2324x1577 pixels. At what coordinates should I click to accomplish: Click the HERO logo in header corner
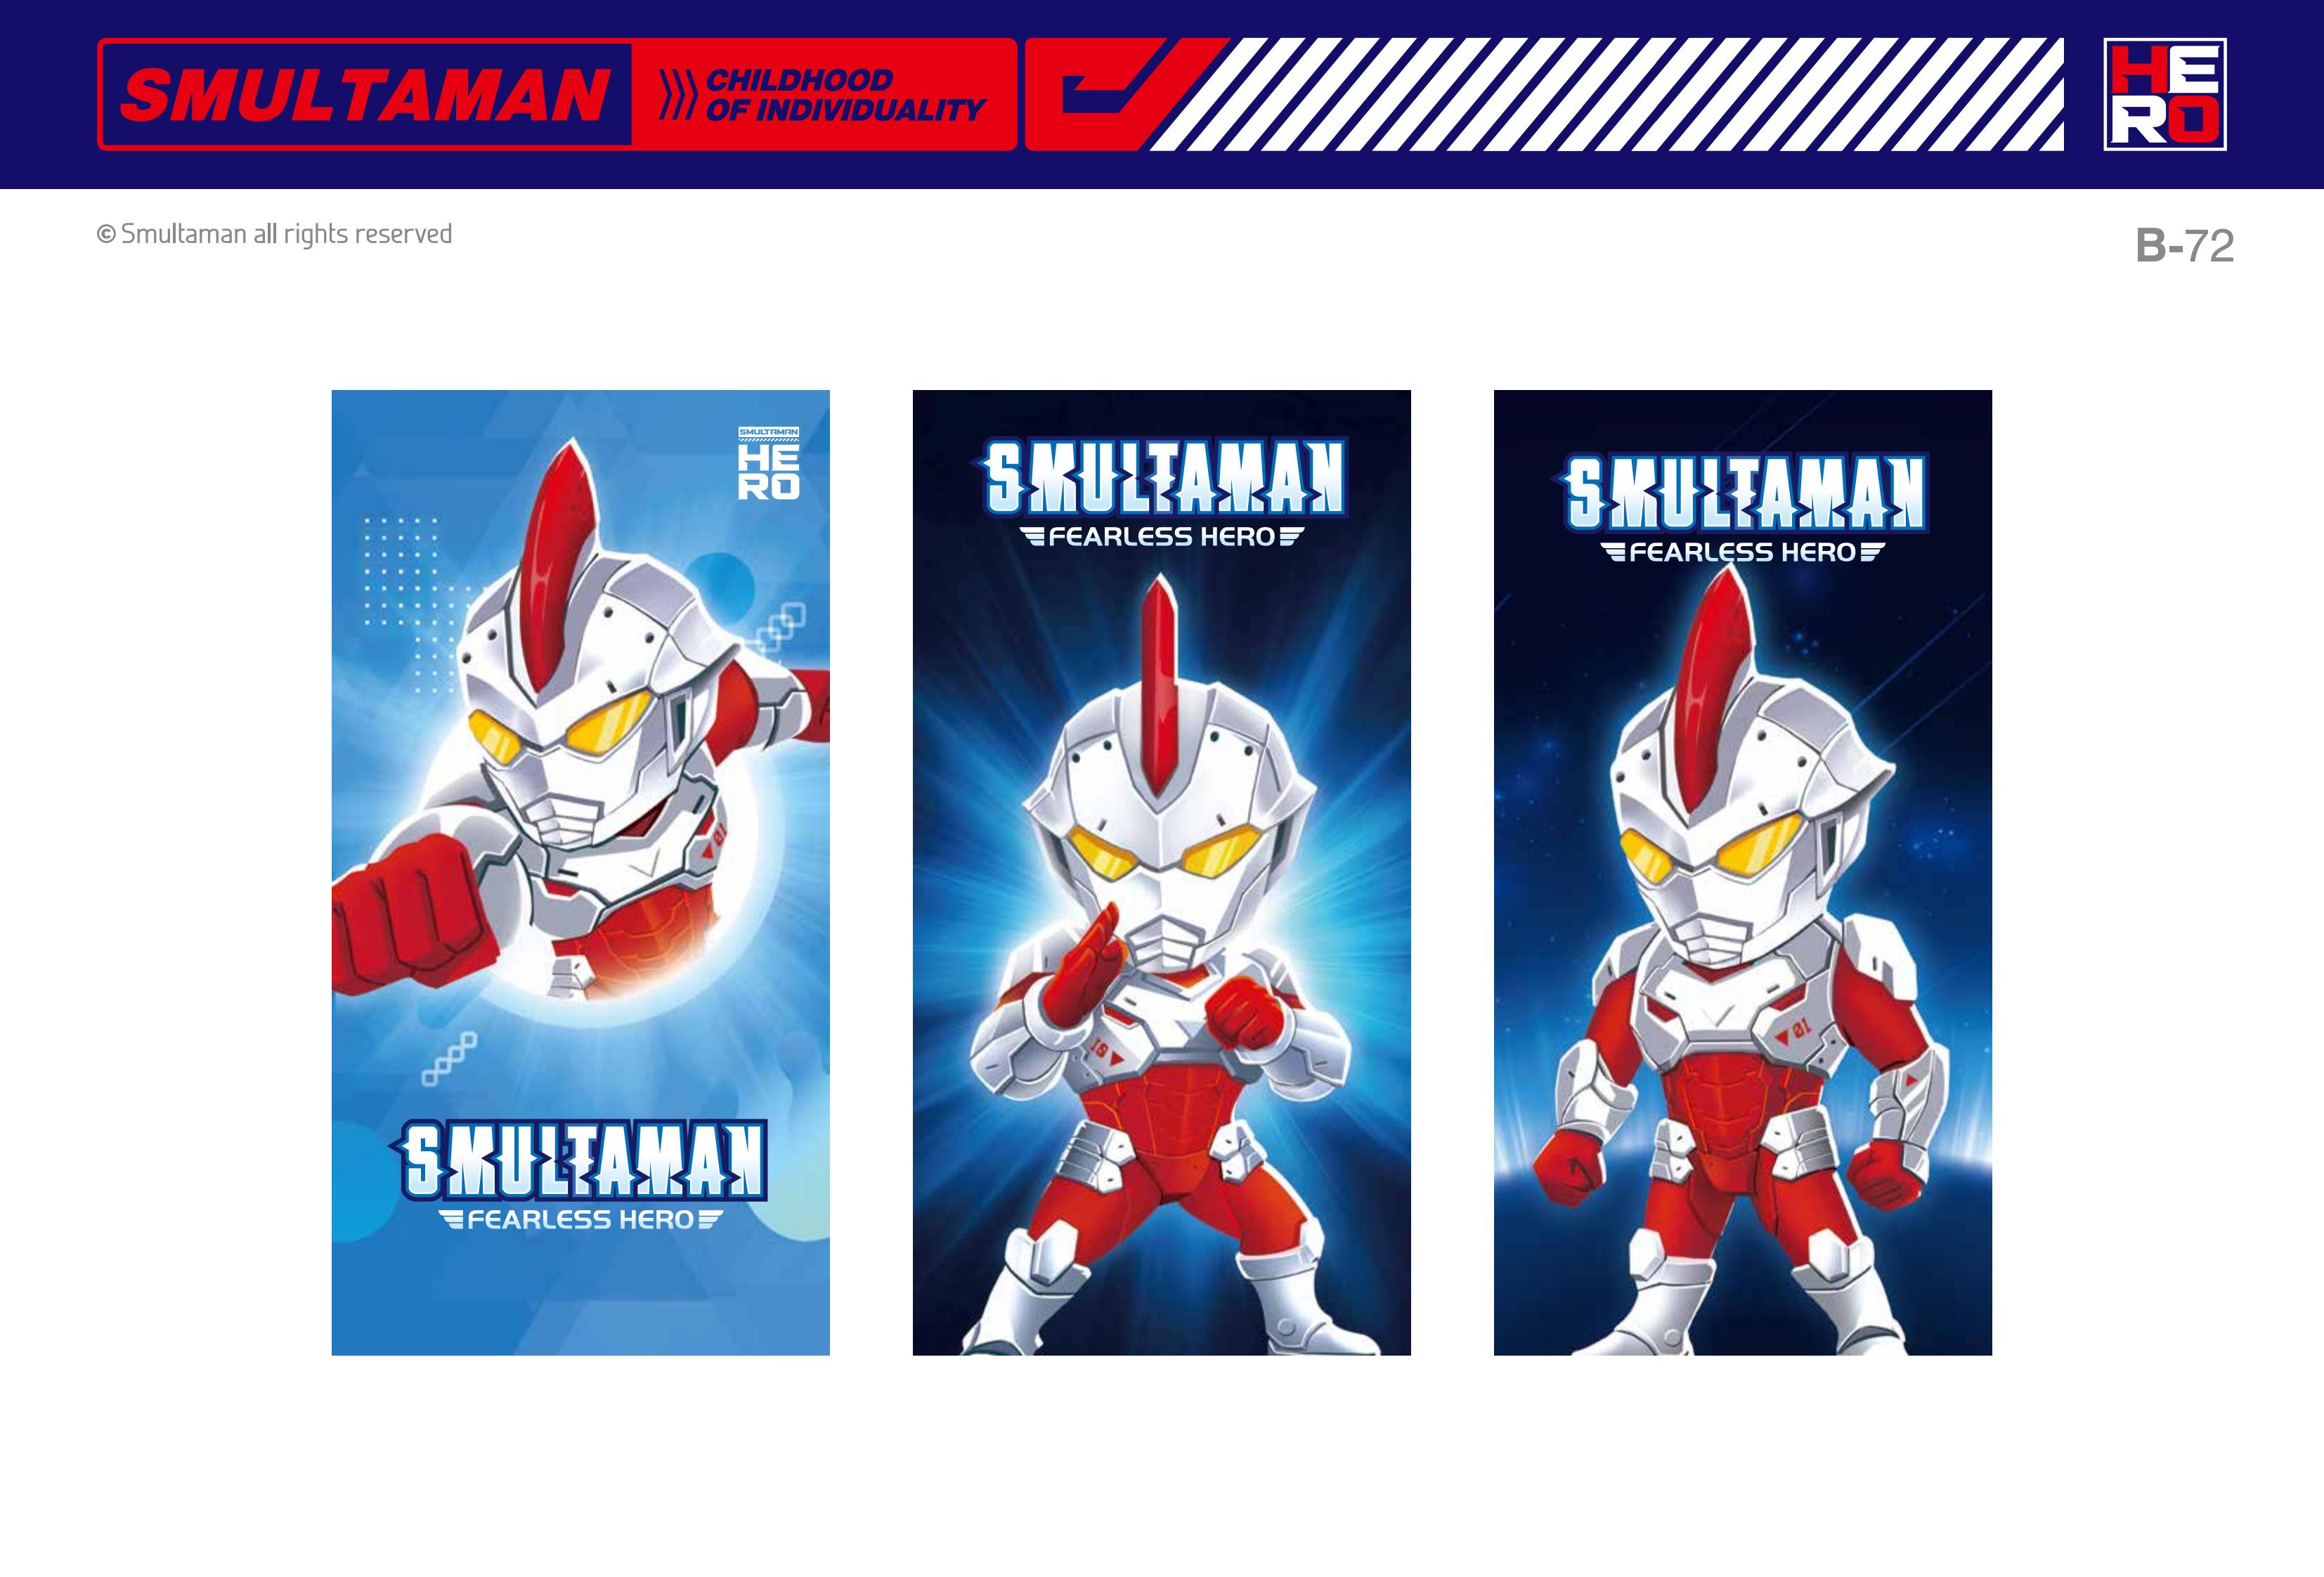coord(2164,95)
